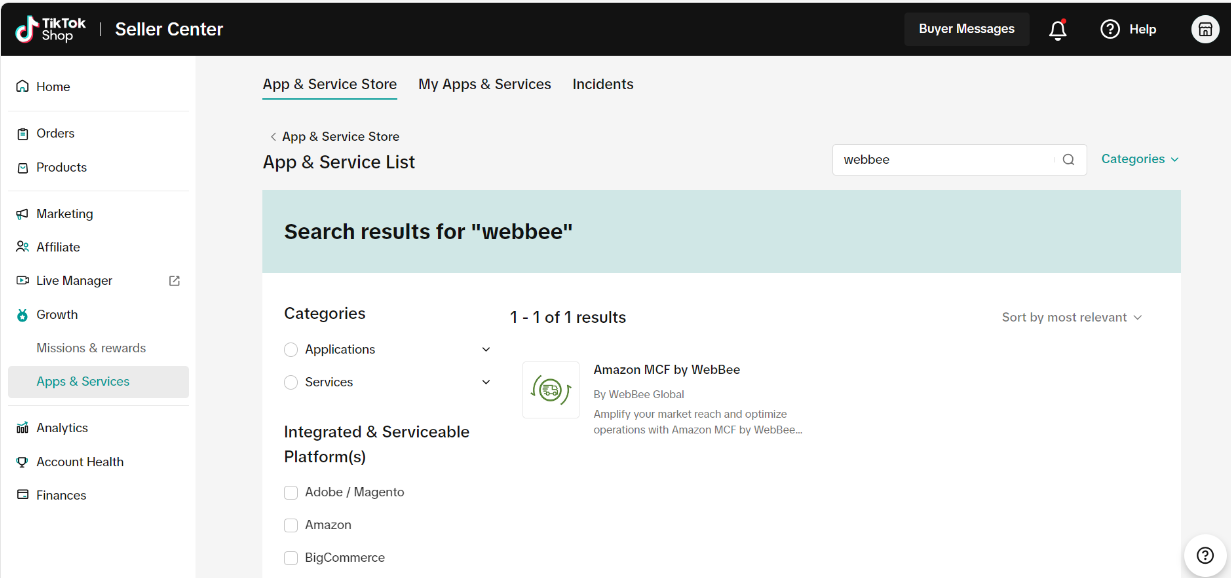
Task: Open the floating help widget icon
Action: pos(1205,555)
